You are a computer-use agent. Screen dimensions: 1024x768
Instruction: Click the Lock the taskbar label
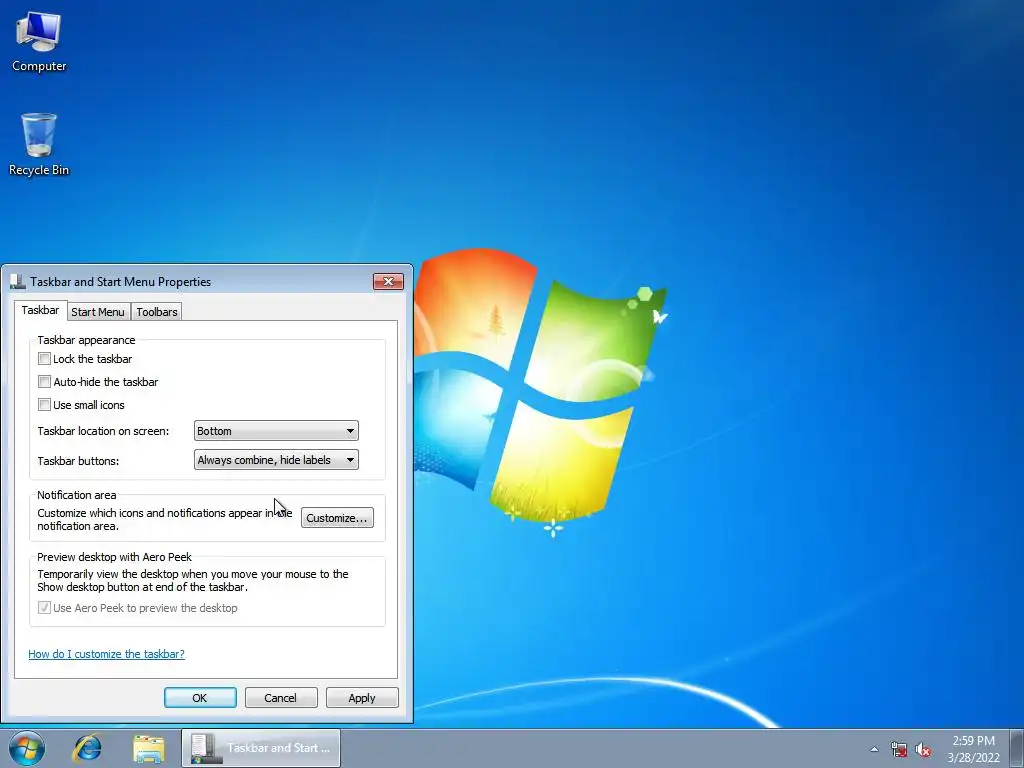[93, 359]
